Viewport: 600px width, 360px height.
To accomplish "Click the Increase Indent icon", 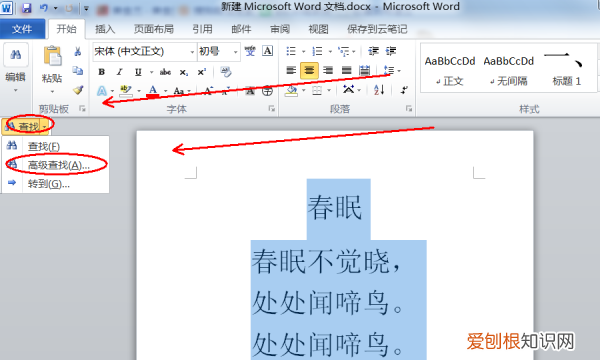I will tap(391, 51).
